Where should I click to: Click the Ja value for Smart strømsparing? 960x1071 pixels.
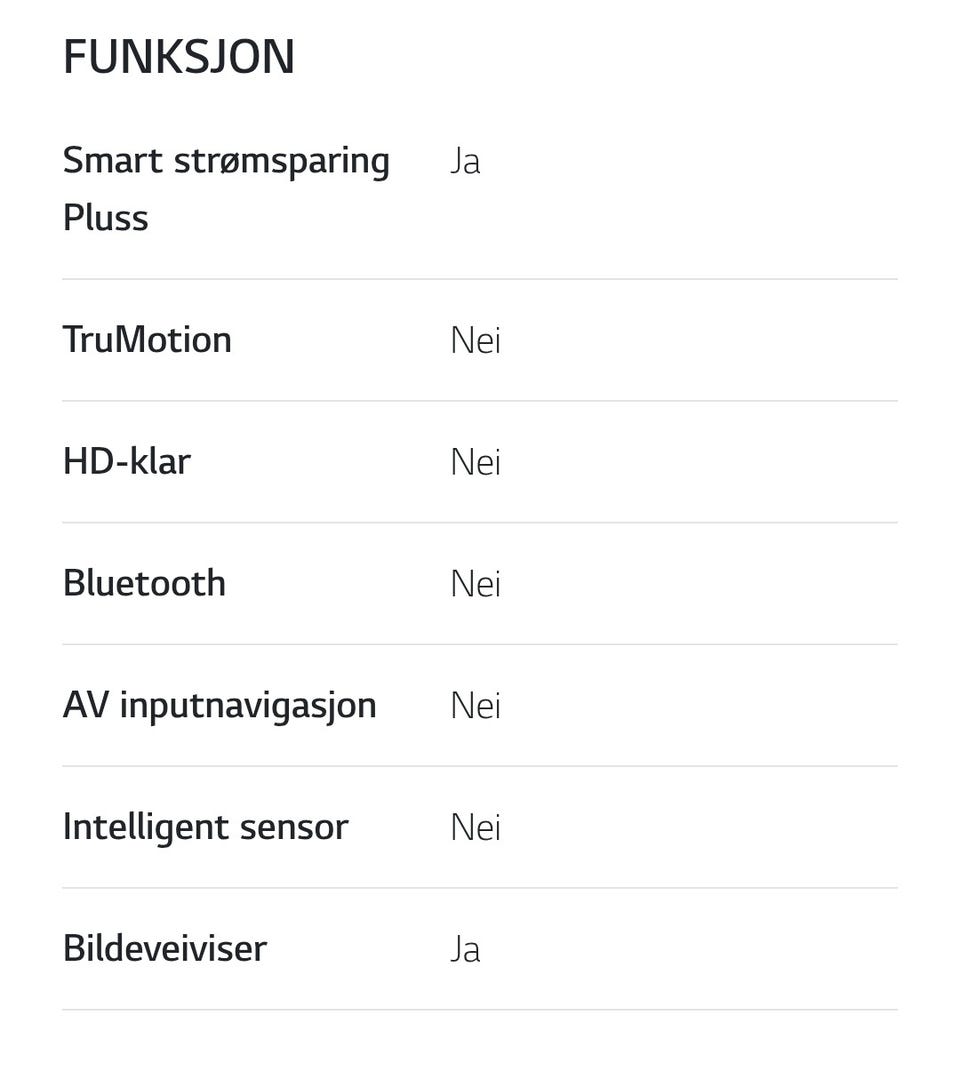click(x=465, y=160)
